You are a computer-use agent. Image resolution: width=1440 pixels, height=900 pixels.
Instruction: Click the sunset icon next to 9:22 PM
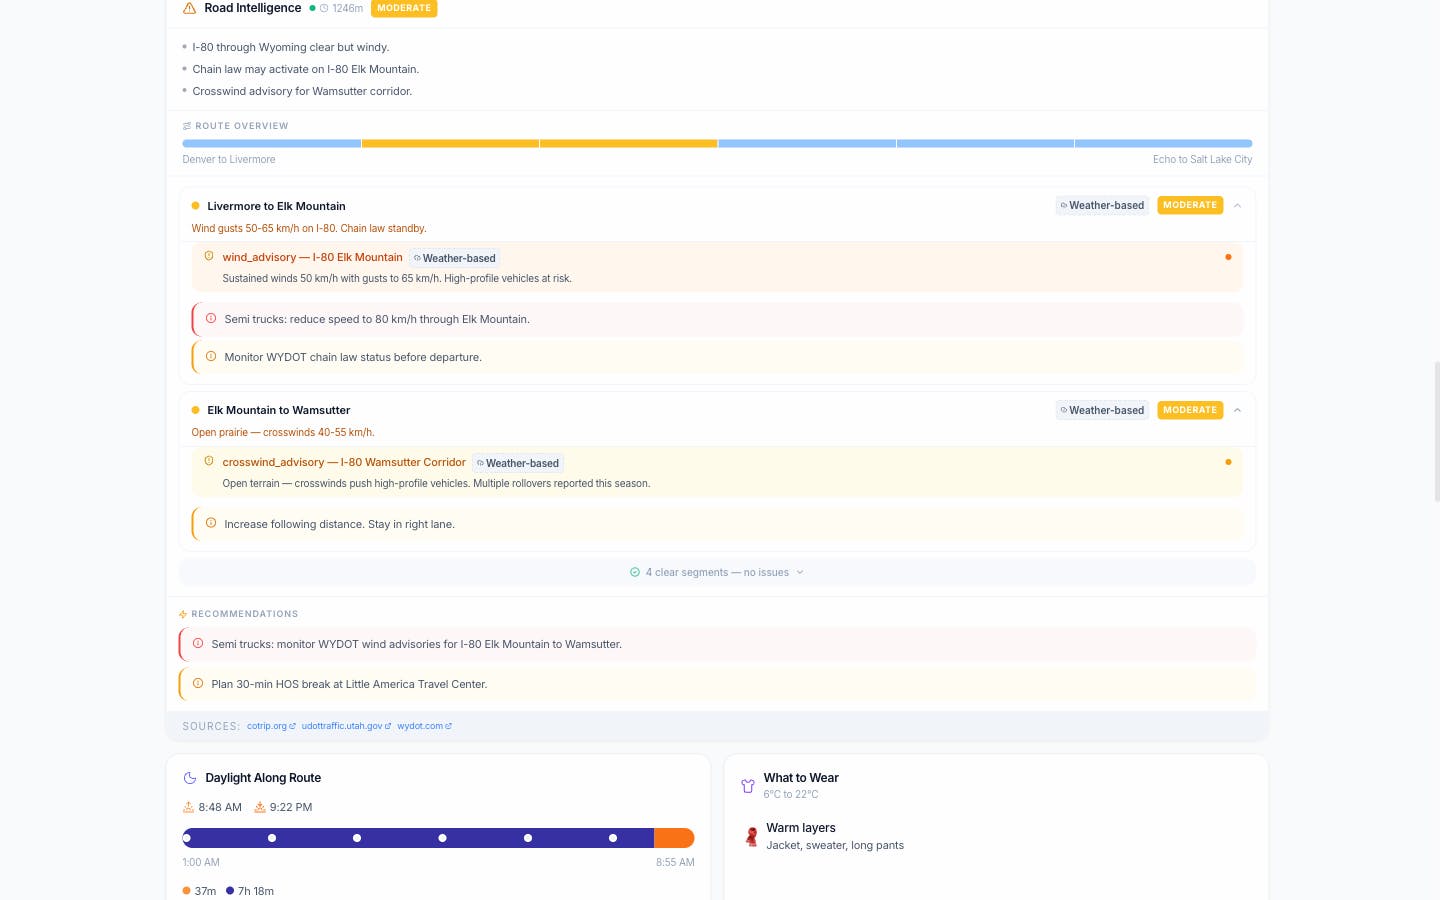[260, 807]
